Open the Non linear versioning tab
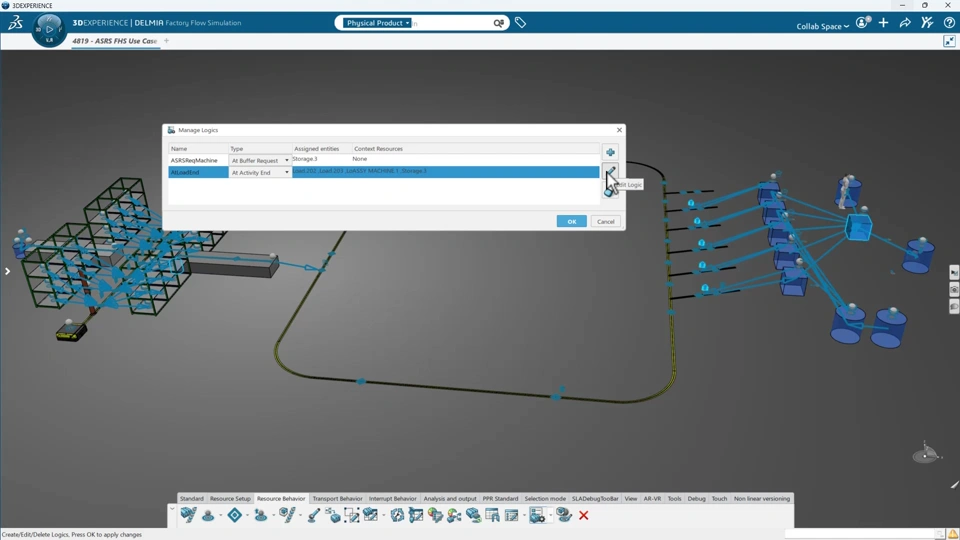Image resolution: width=960 pixels, height=540 pixels. (x=762, y=499)
